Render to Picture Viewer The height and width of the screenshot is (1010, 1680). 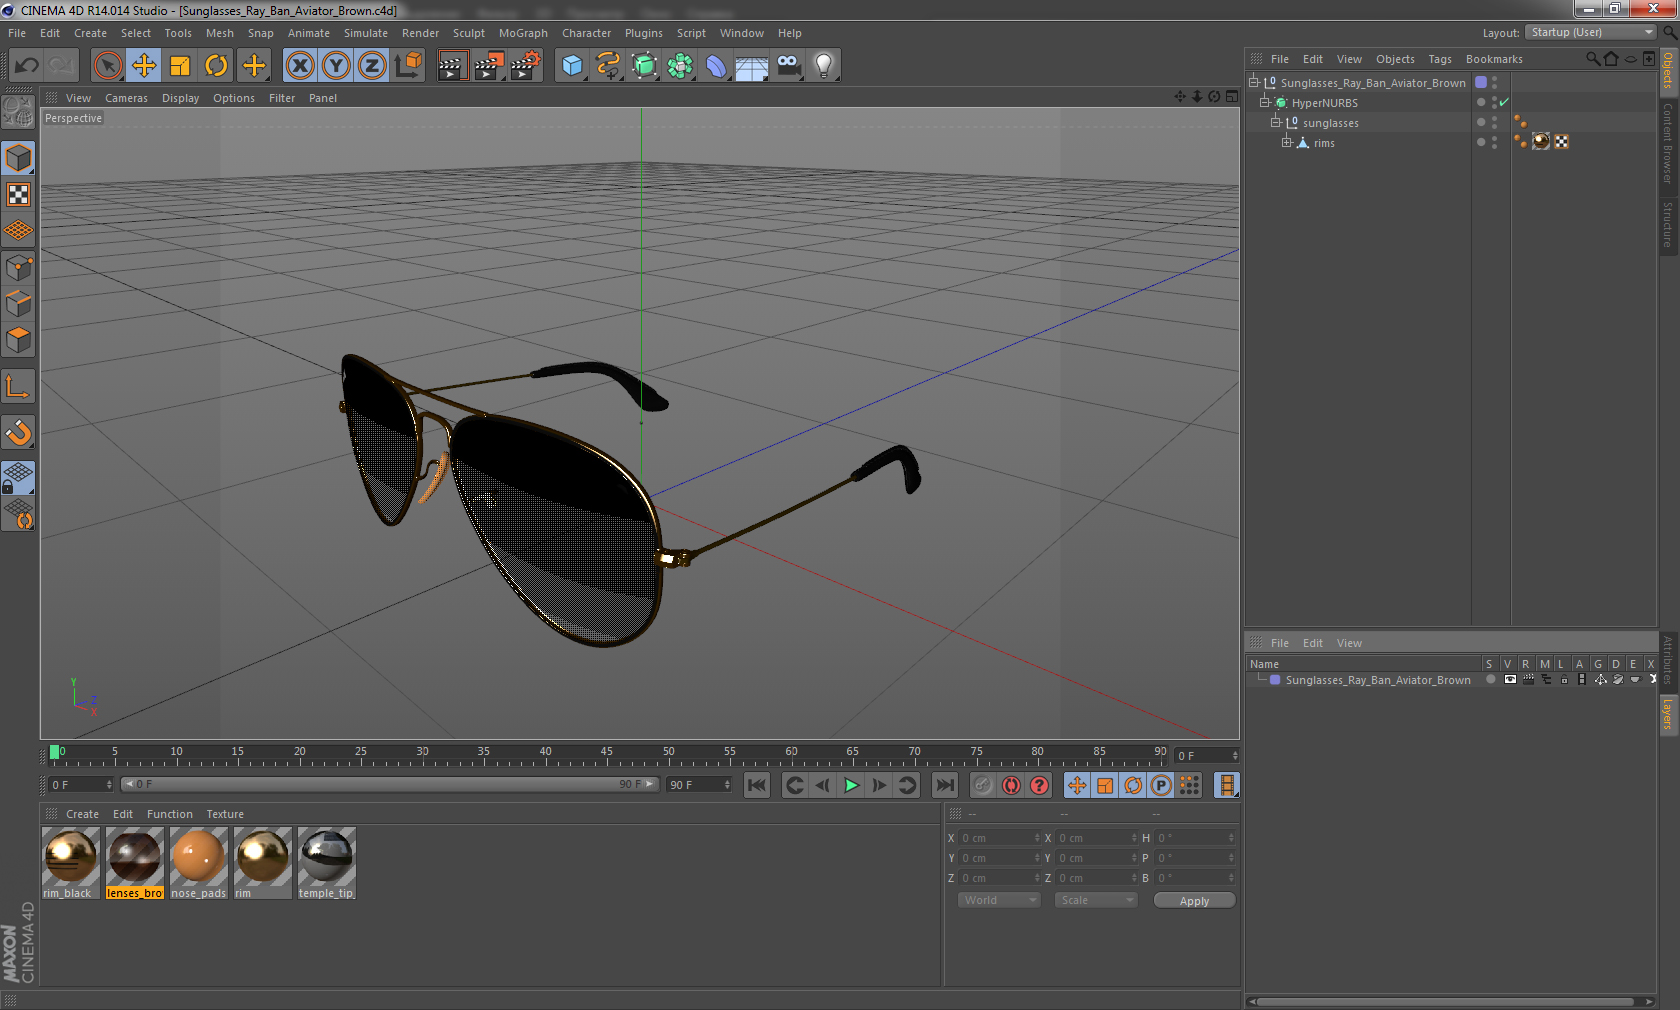click(489, 66)
